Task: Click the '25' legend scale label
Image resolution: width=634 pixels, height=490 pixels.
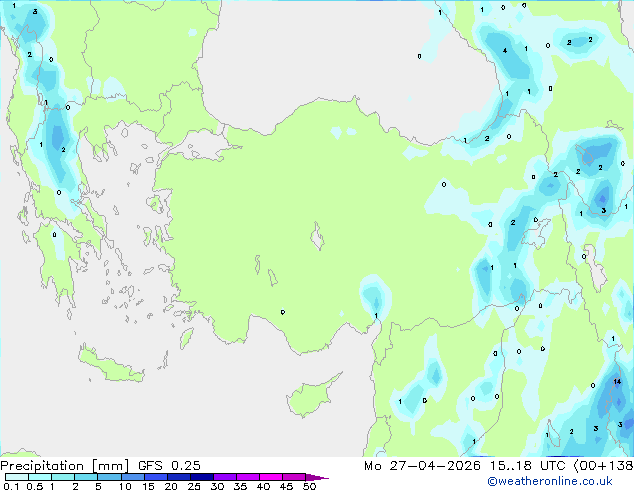Action: [x=194, y=486]
